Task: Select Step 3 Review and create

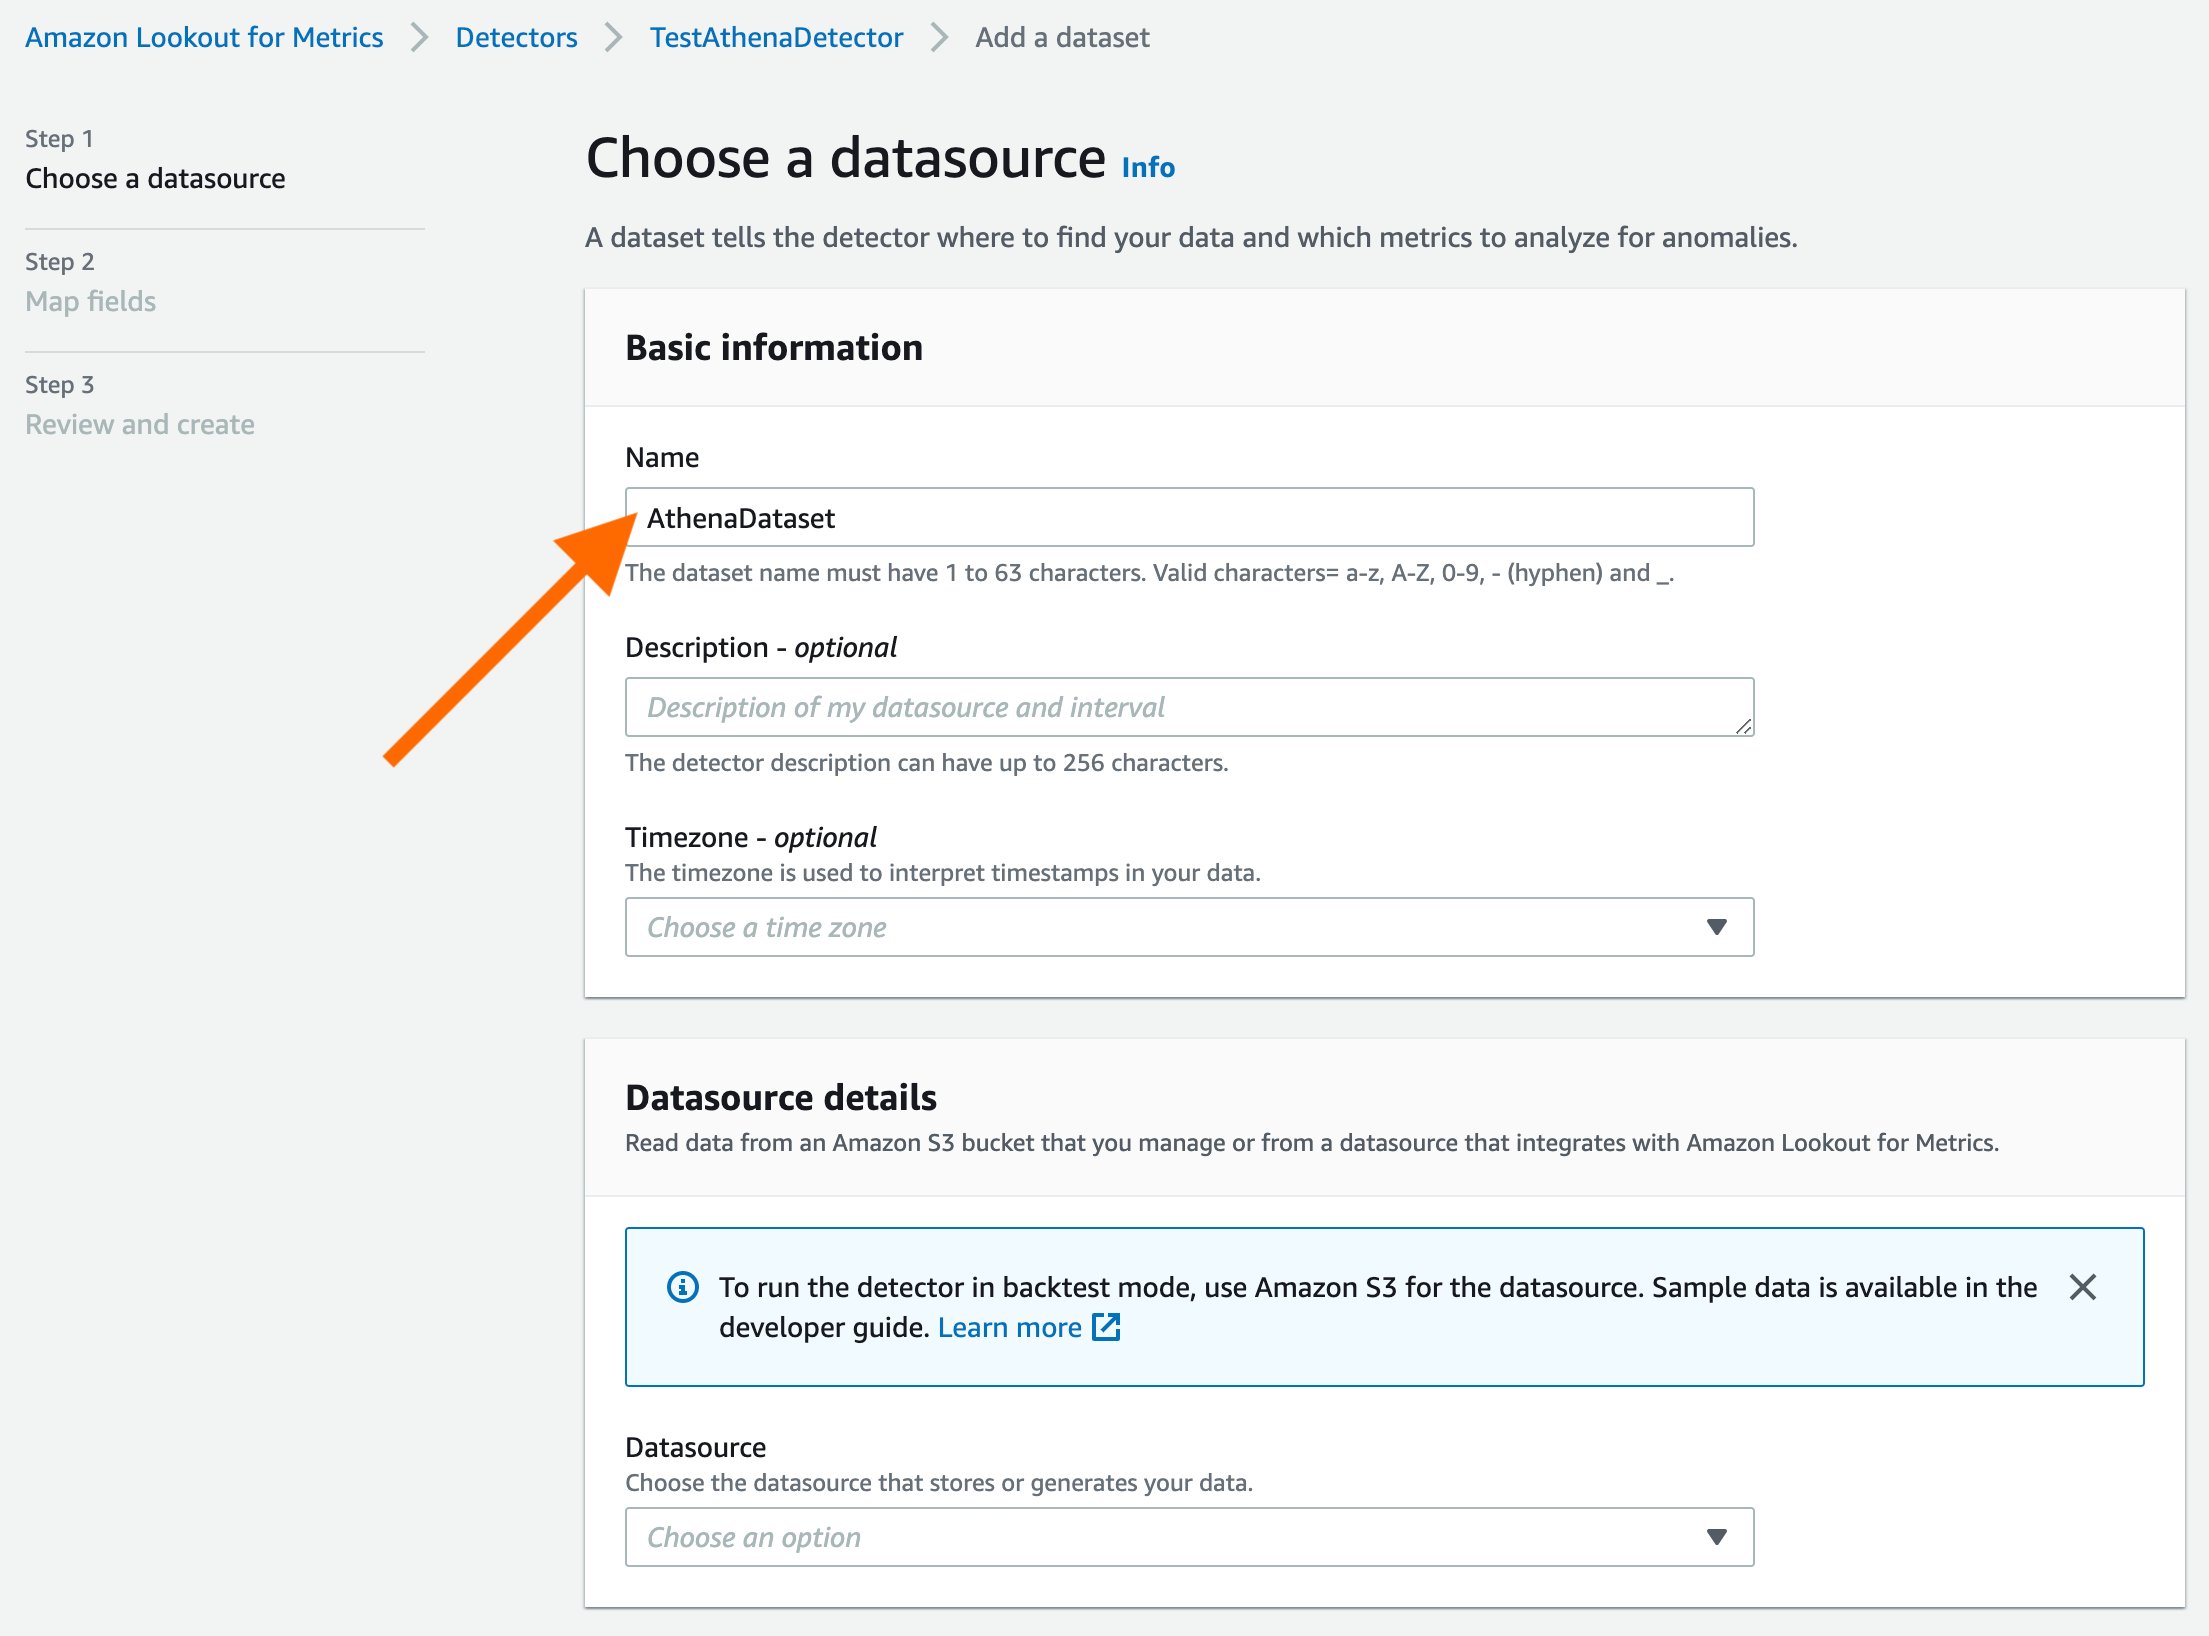Action: [x=140, y=424]
